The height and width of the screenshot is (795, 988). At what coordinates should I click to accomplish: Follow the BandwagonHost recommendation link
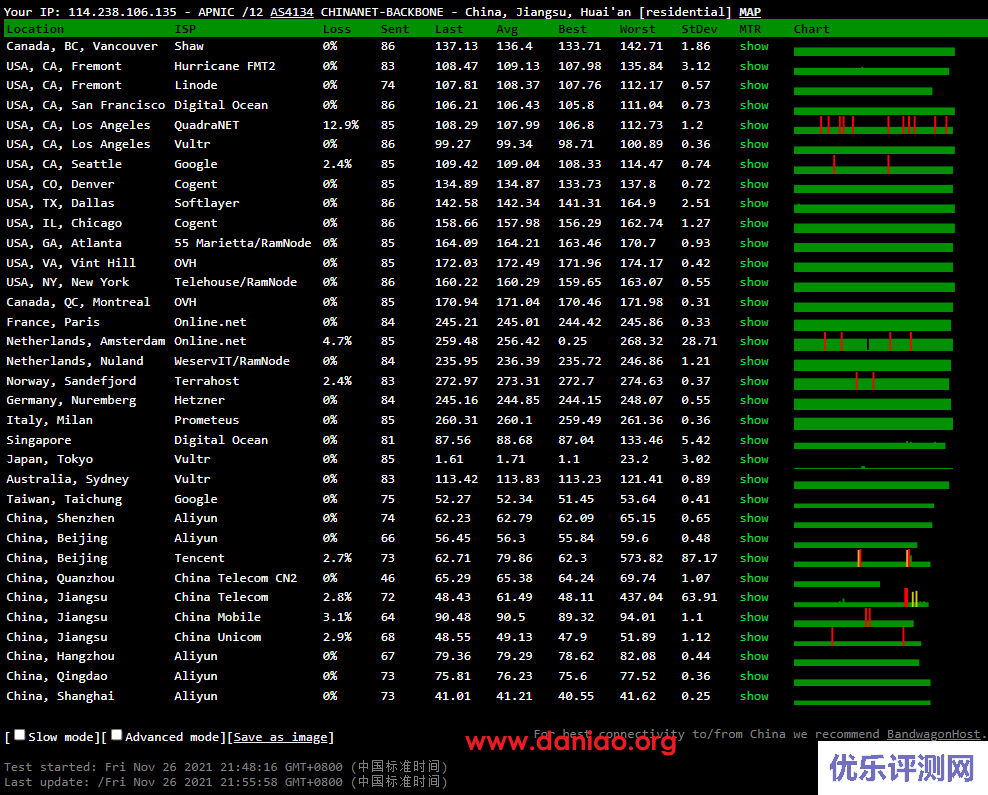click(x=934, y=735)
